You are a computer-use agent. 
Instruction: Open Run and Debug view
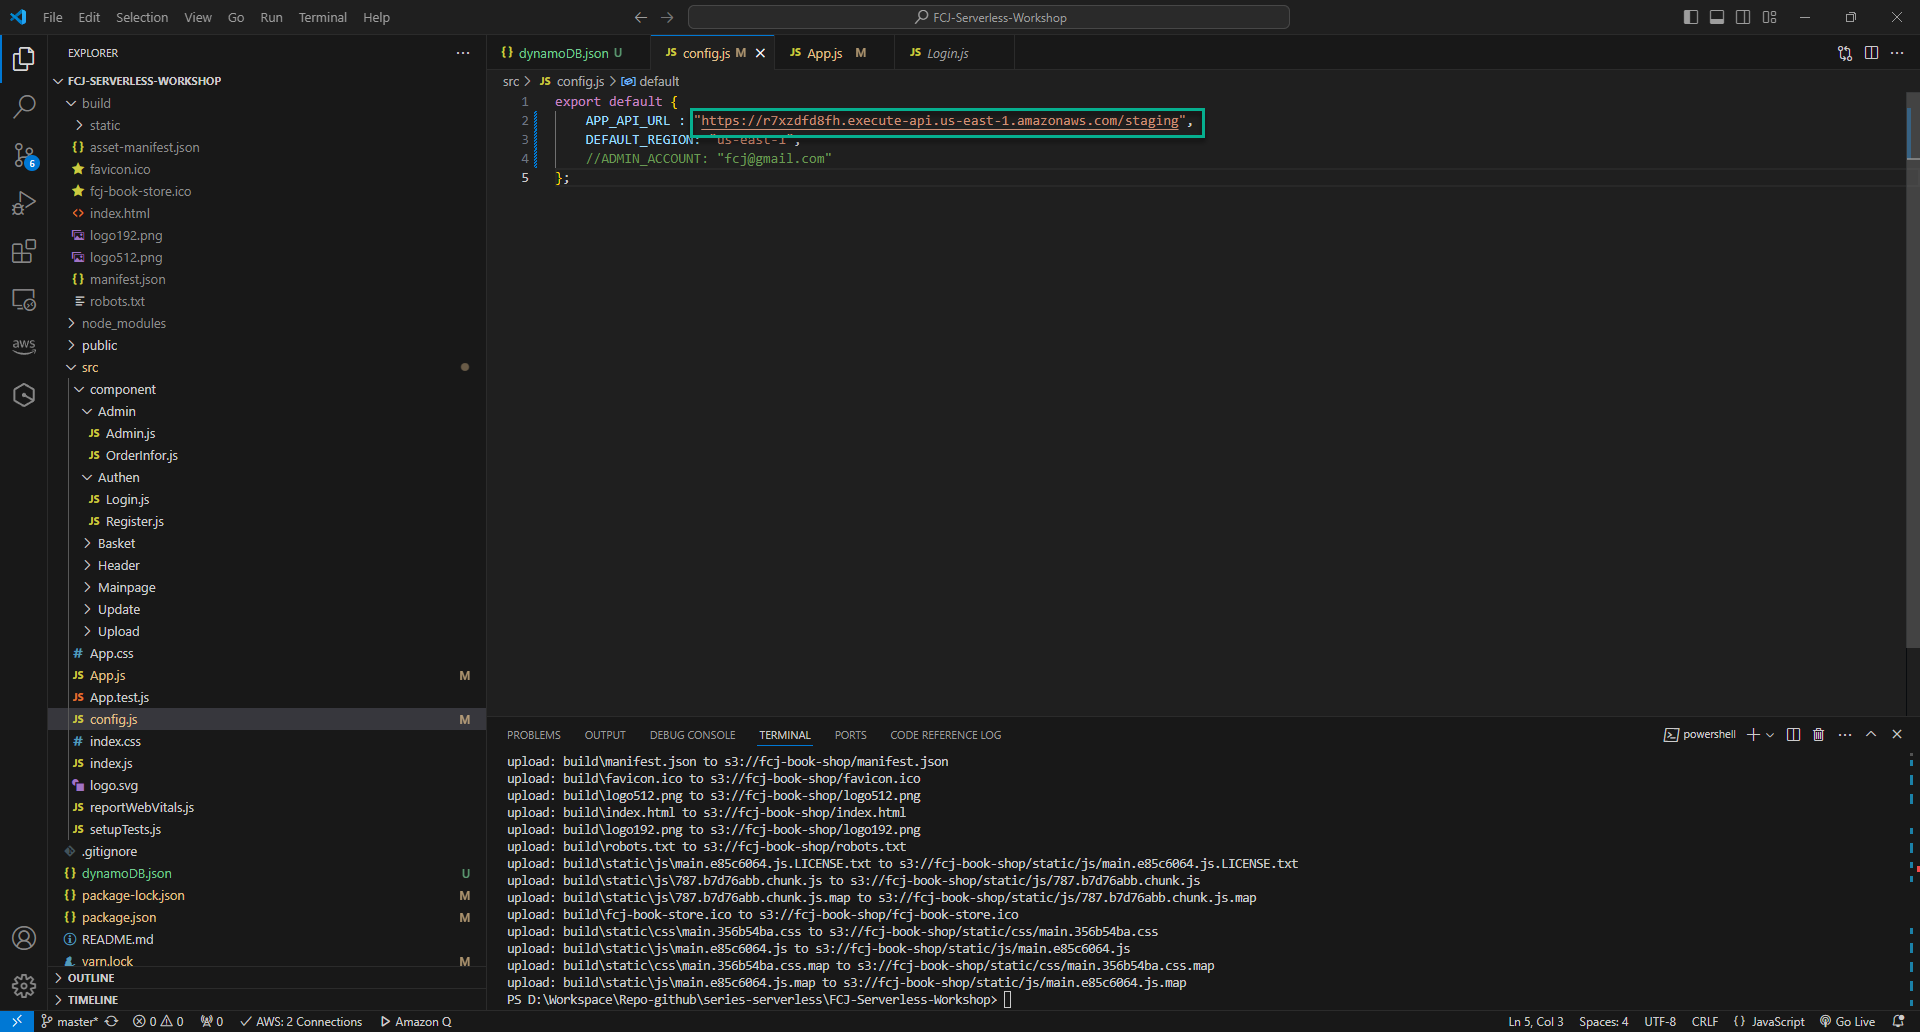[x=24, y=203]
